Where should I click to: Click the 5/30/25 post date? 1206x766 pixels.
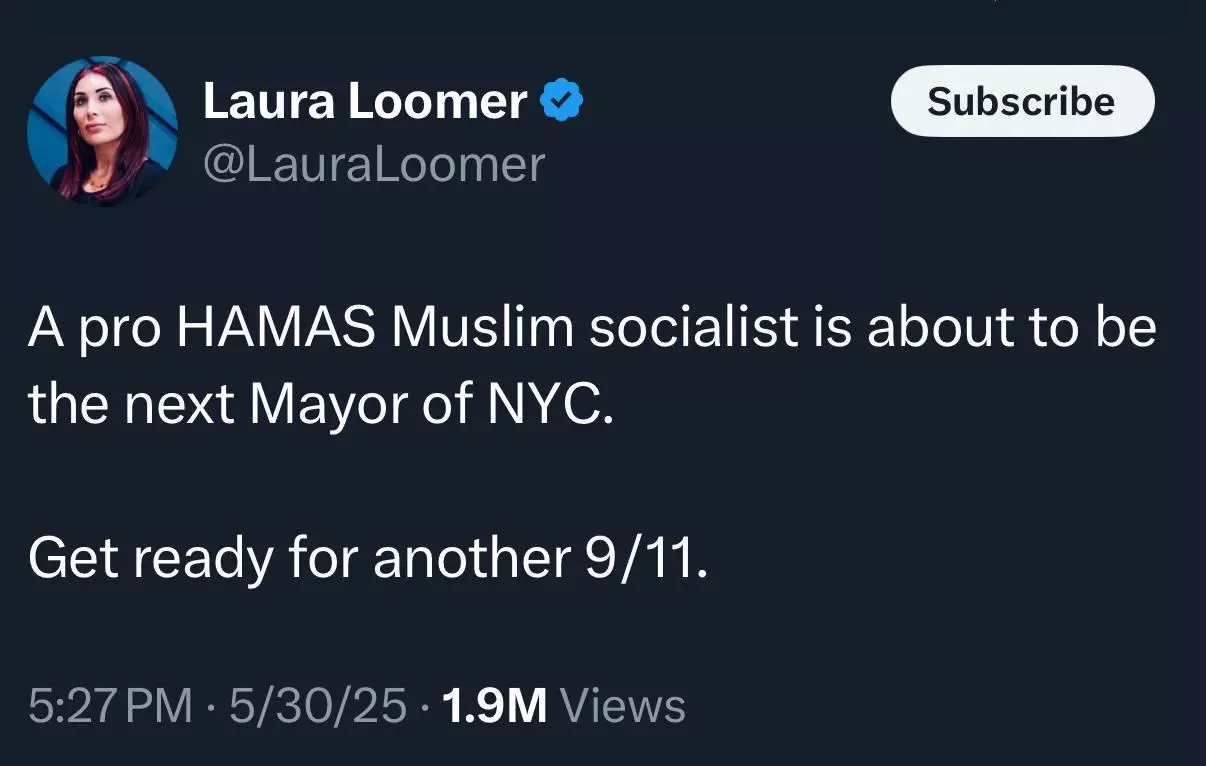(318, 706)
